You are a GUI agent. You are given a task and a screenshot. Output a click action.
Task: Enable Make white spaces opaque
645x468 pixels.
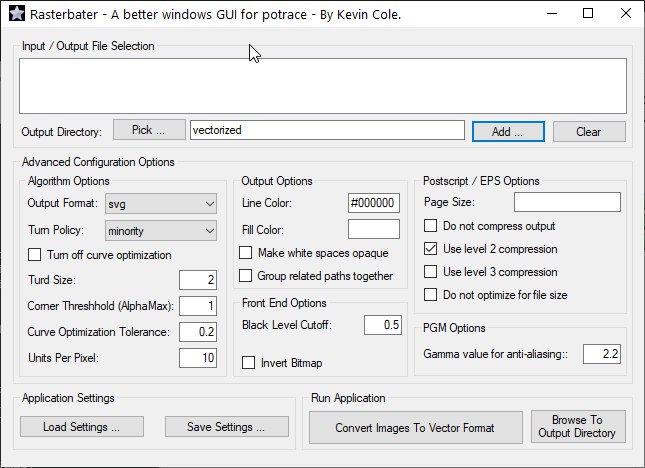(x=246, y=253)
